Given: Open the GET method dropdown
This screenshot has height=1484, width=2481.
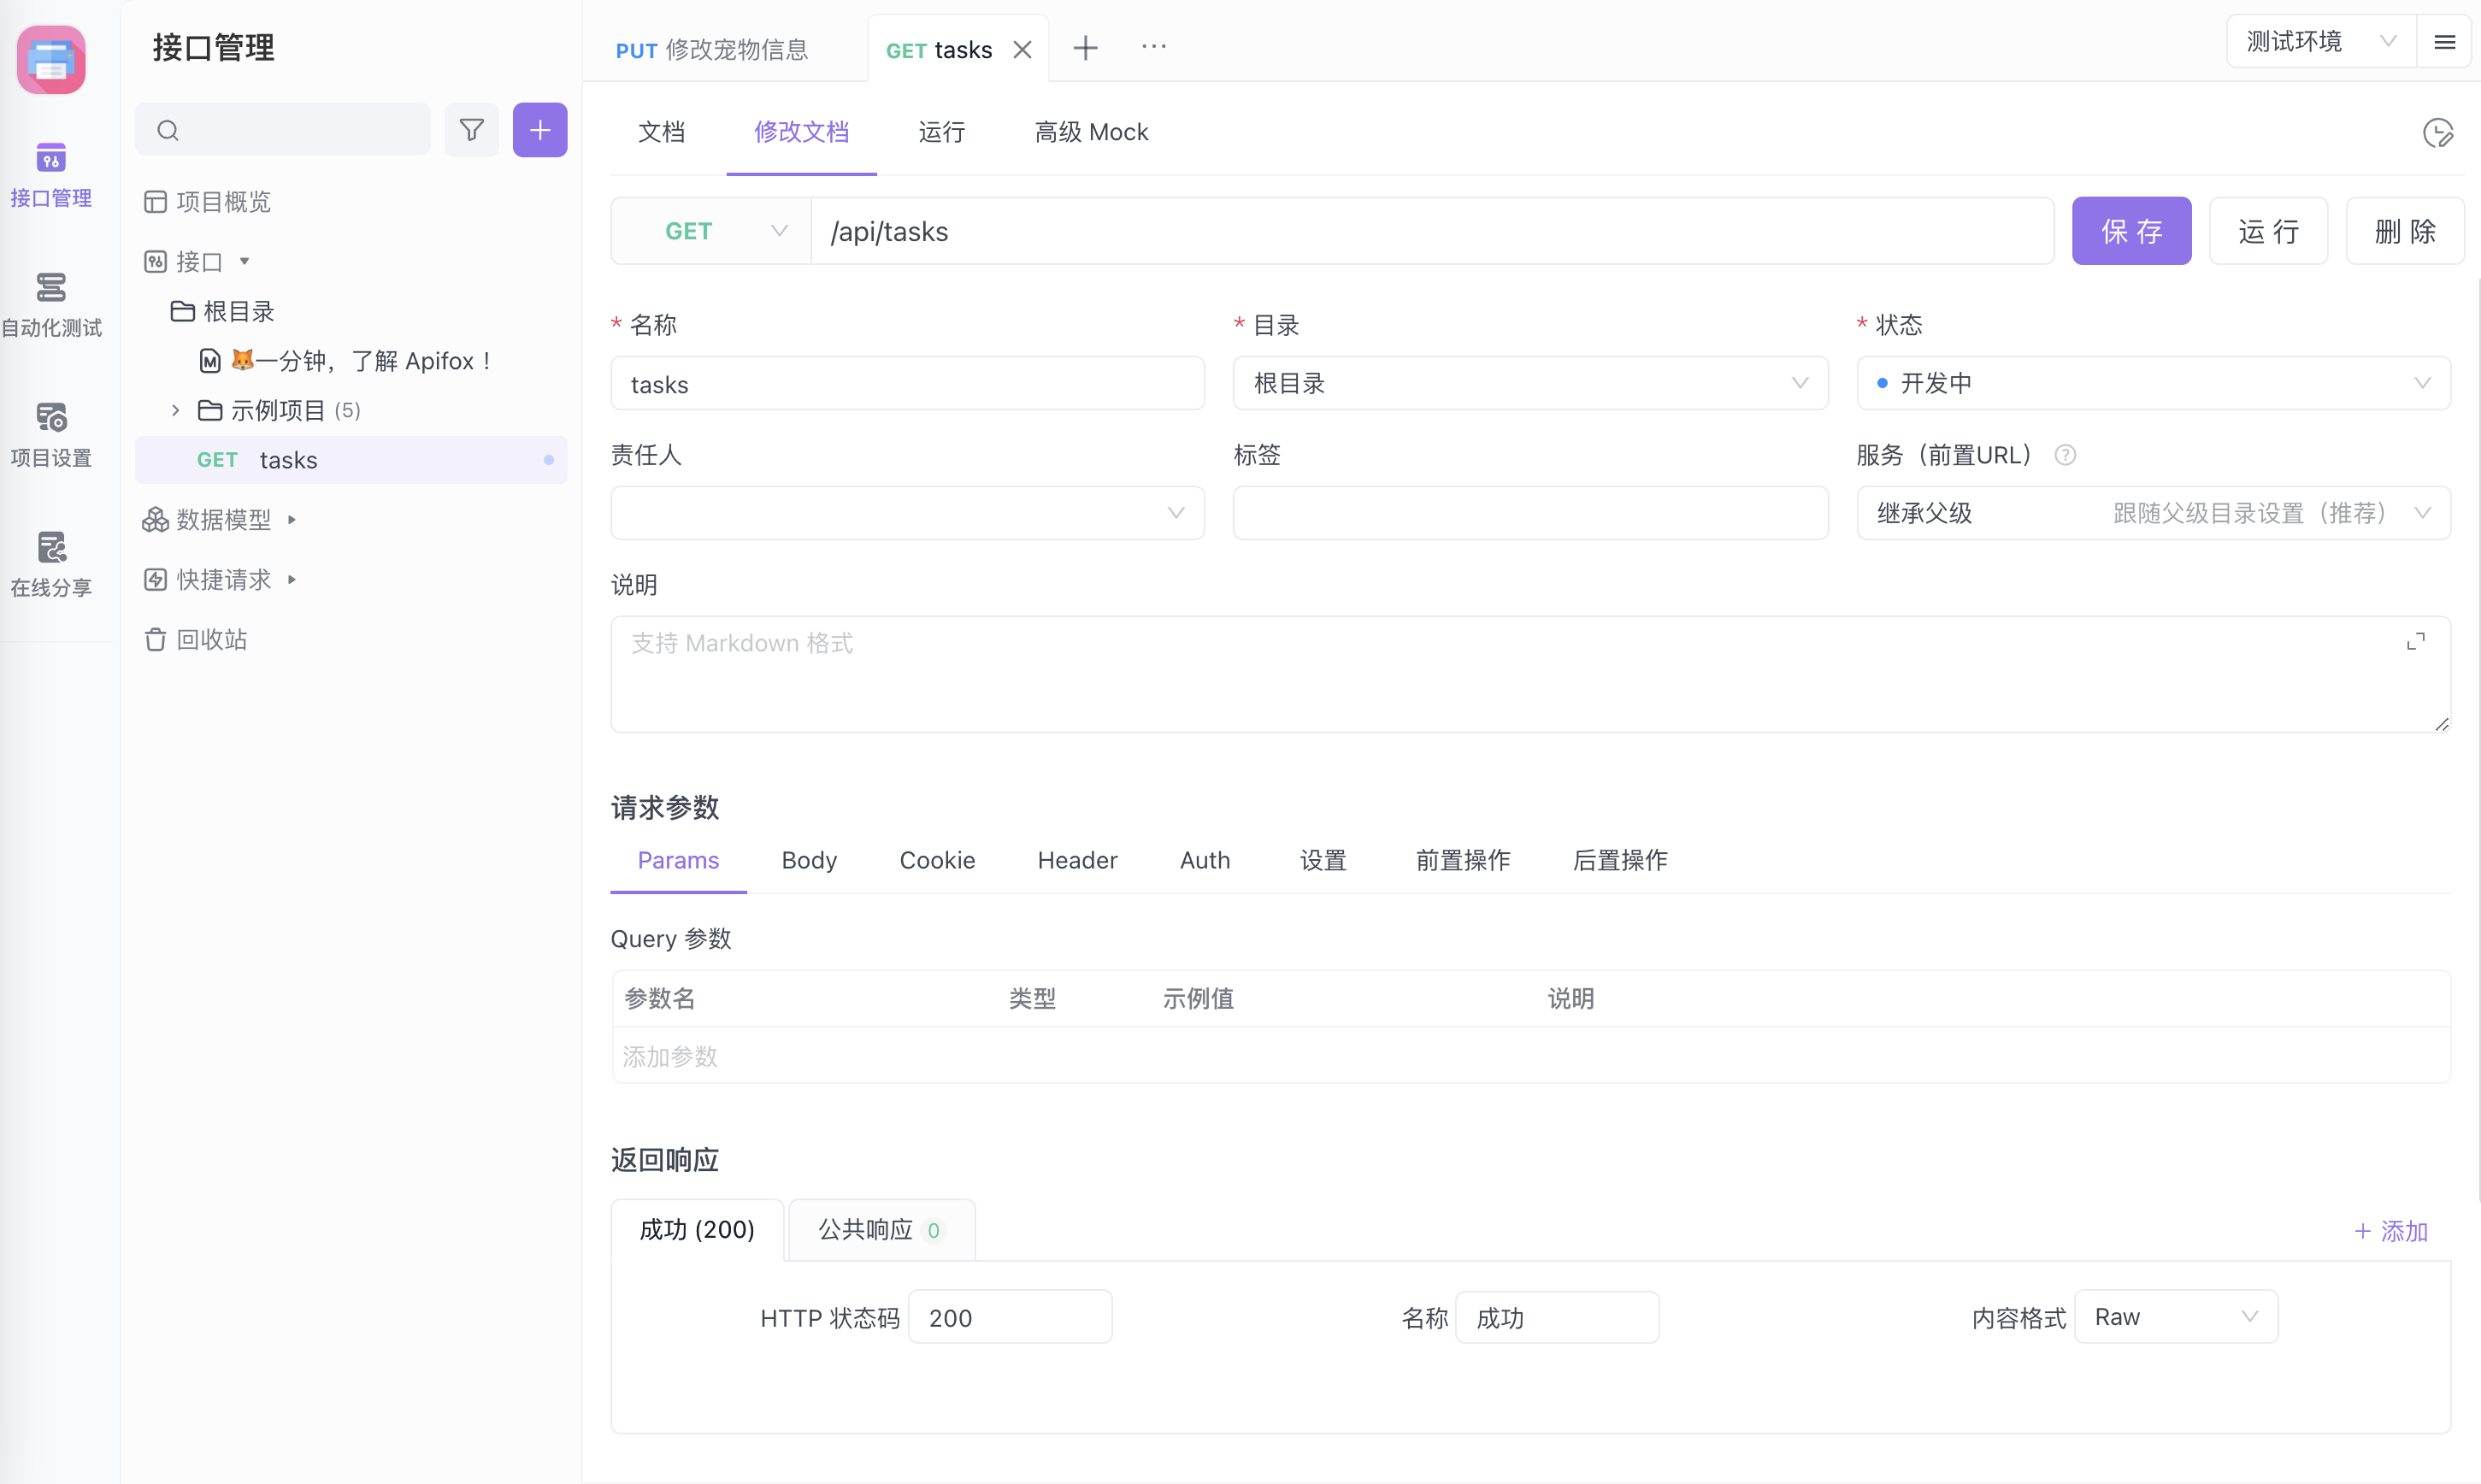Looking at the screenshot, I should (x=711, y=231).
